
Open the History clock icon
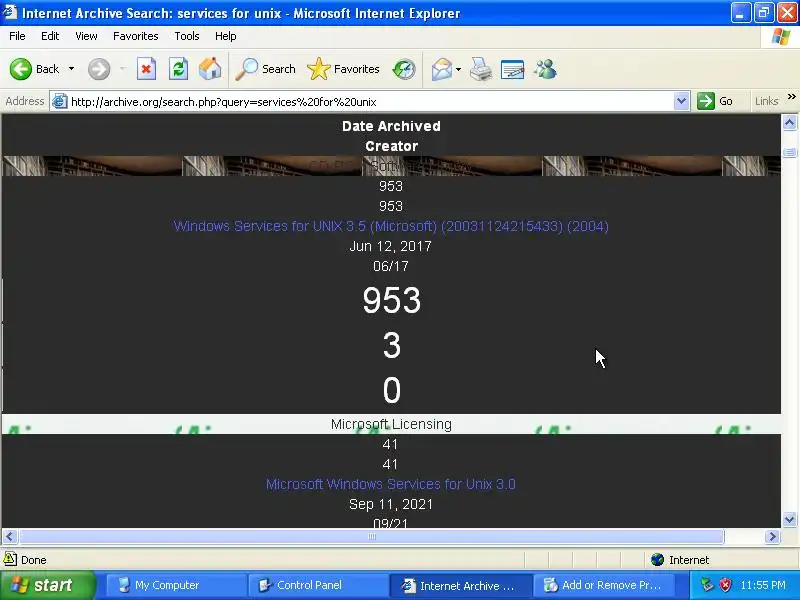[x=404, y=69]
